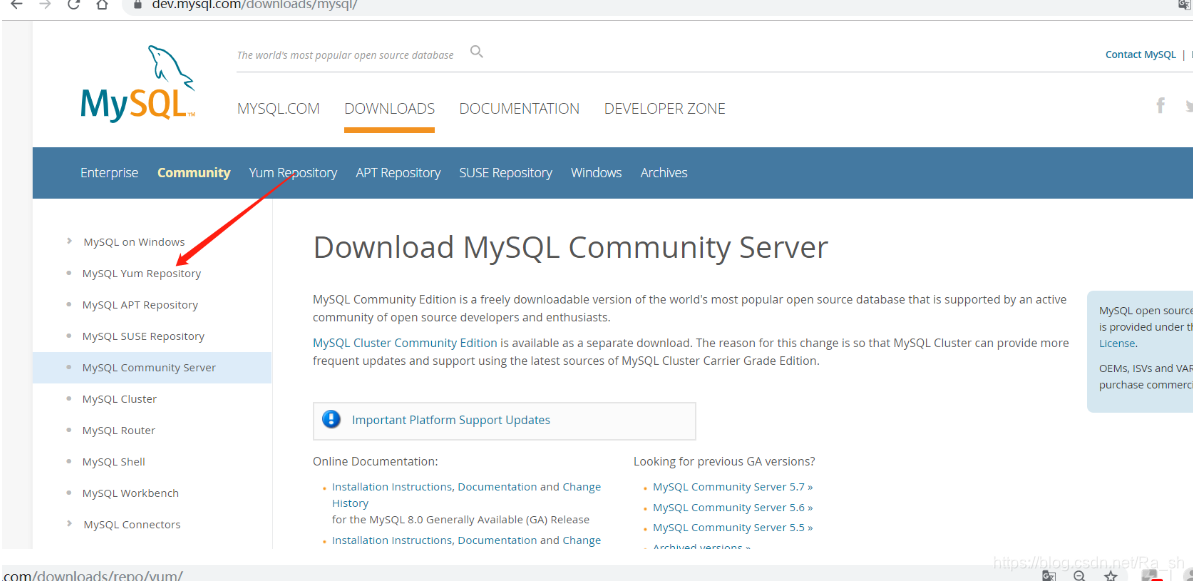
Task: Open the DOCUMENTATION tab
Action: [519, 109]
